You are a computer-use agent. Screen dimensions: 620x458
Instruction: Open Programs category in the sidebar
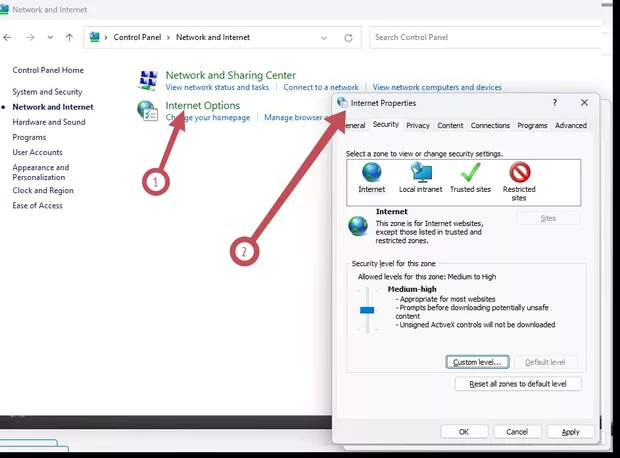tap(29, 137)
